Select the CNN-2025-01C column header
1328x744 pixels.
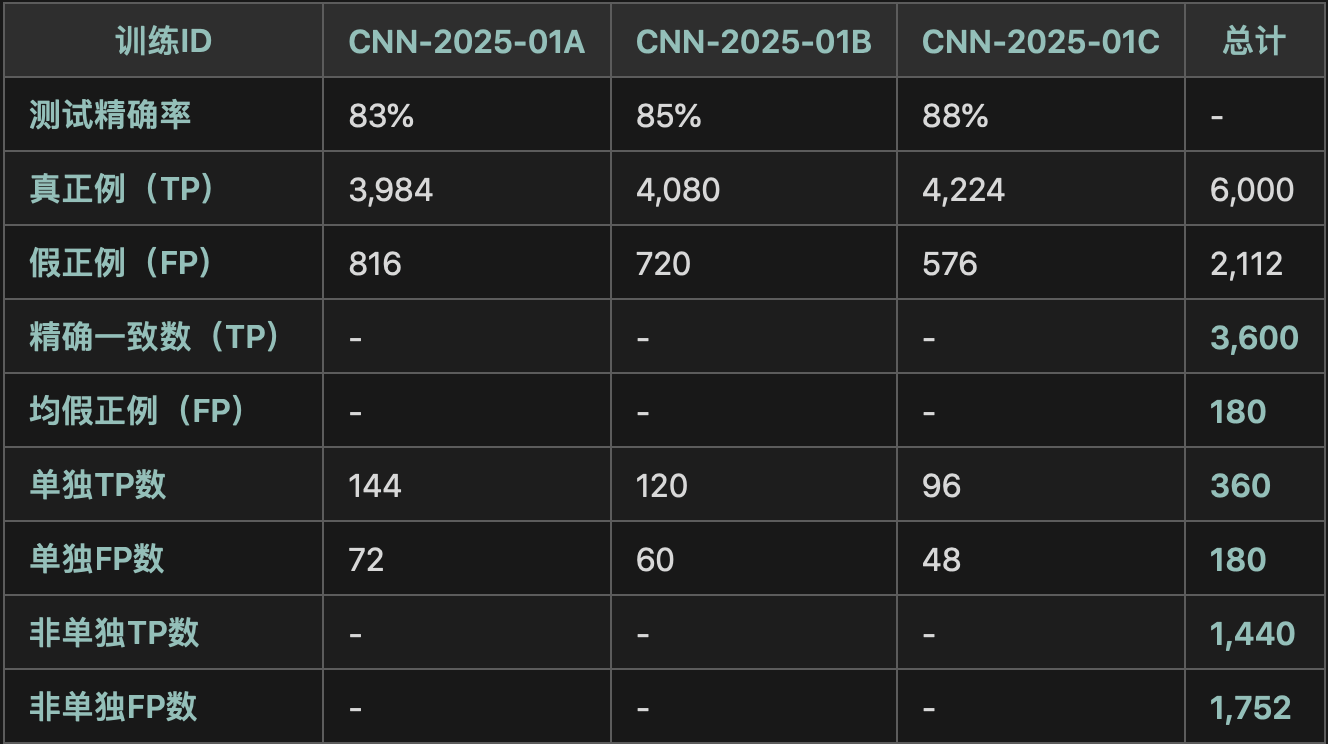click(1041, 42)
